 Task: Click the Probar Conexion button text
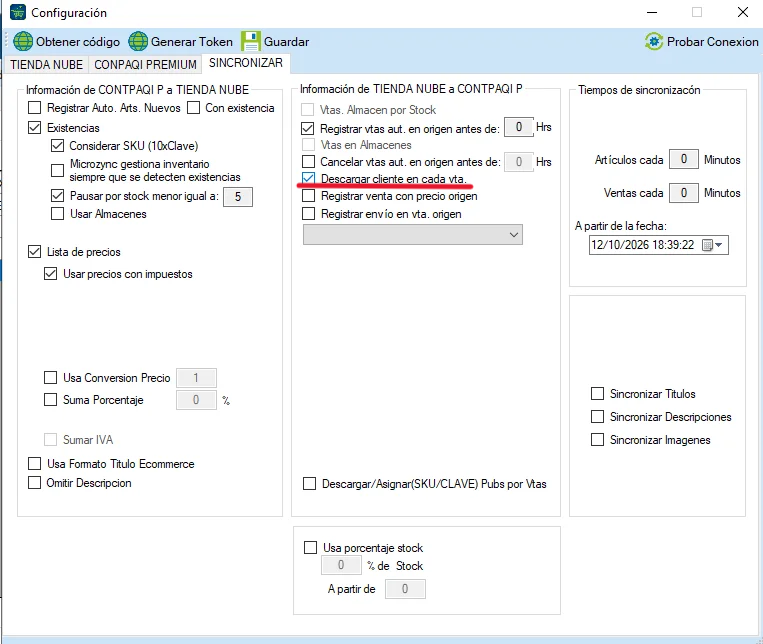click(712, 42)
